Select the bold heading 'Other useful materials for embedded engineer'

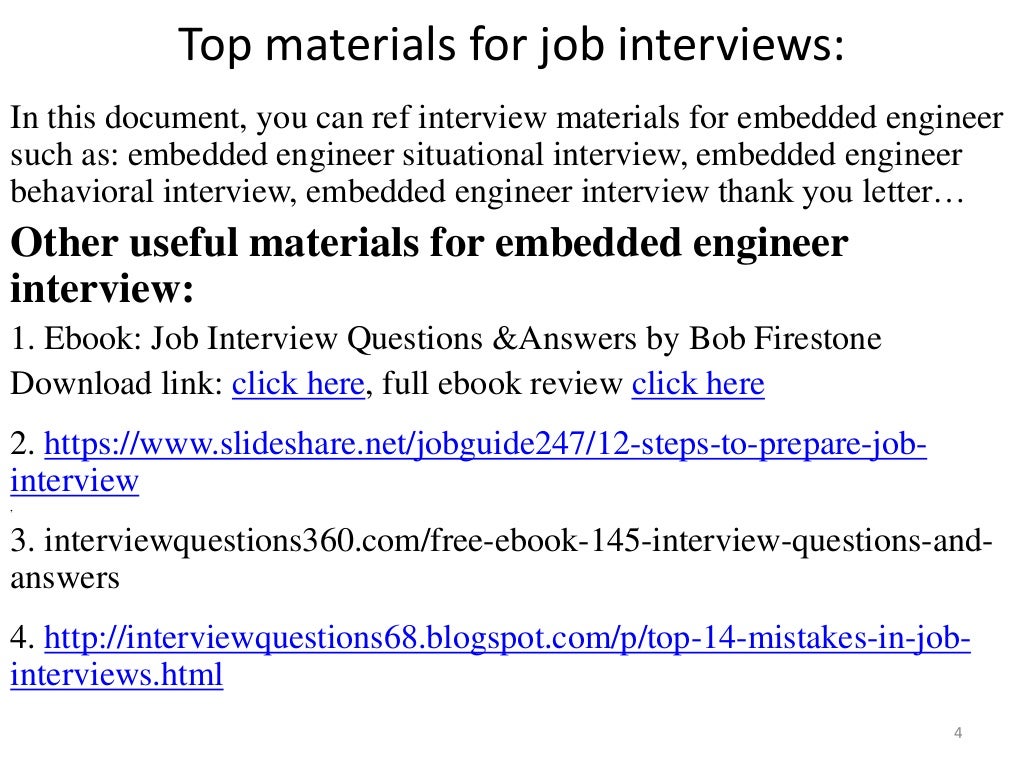click(429, 243)
